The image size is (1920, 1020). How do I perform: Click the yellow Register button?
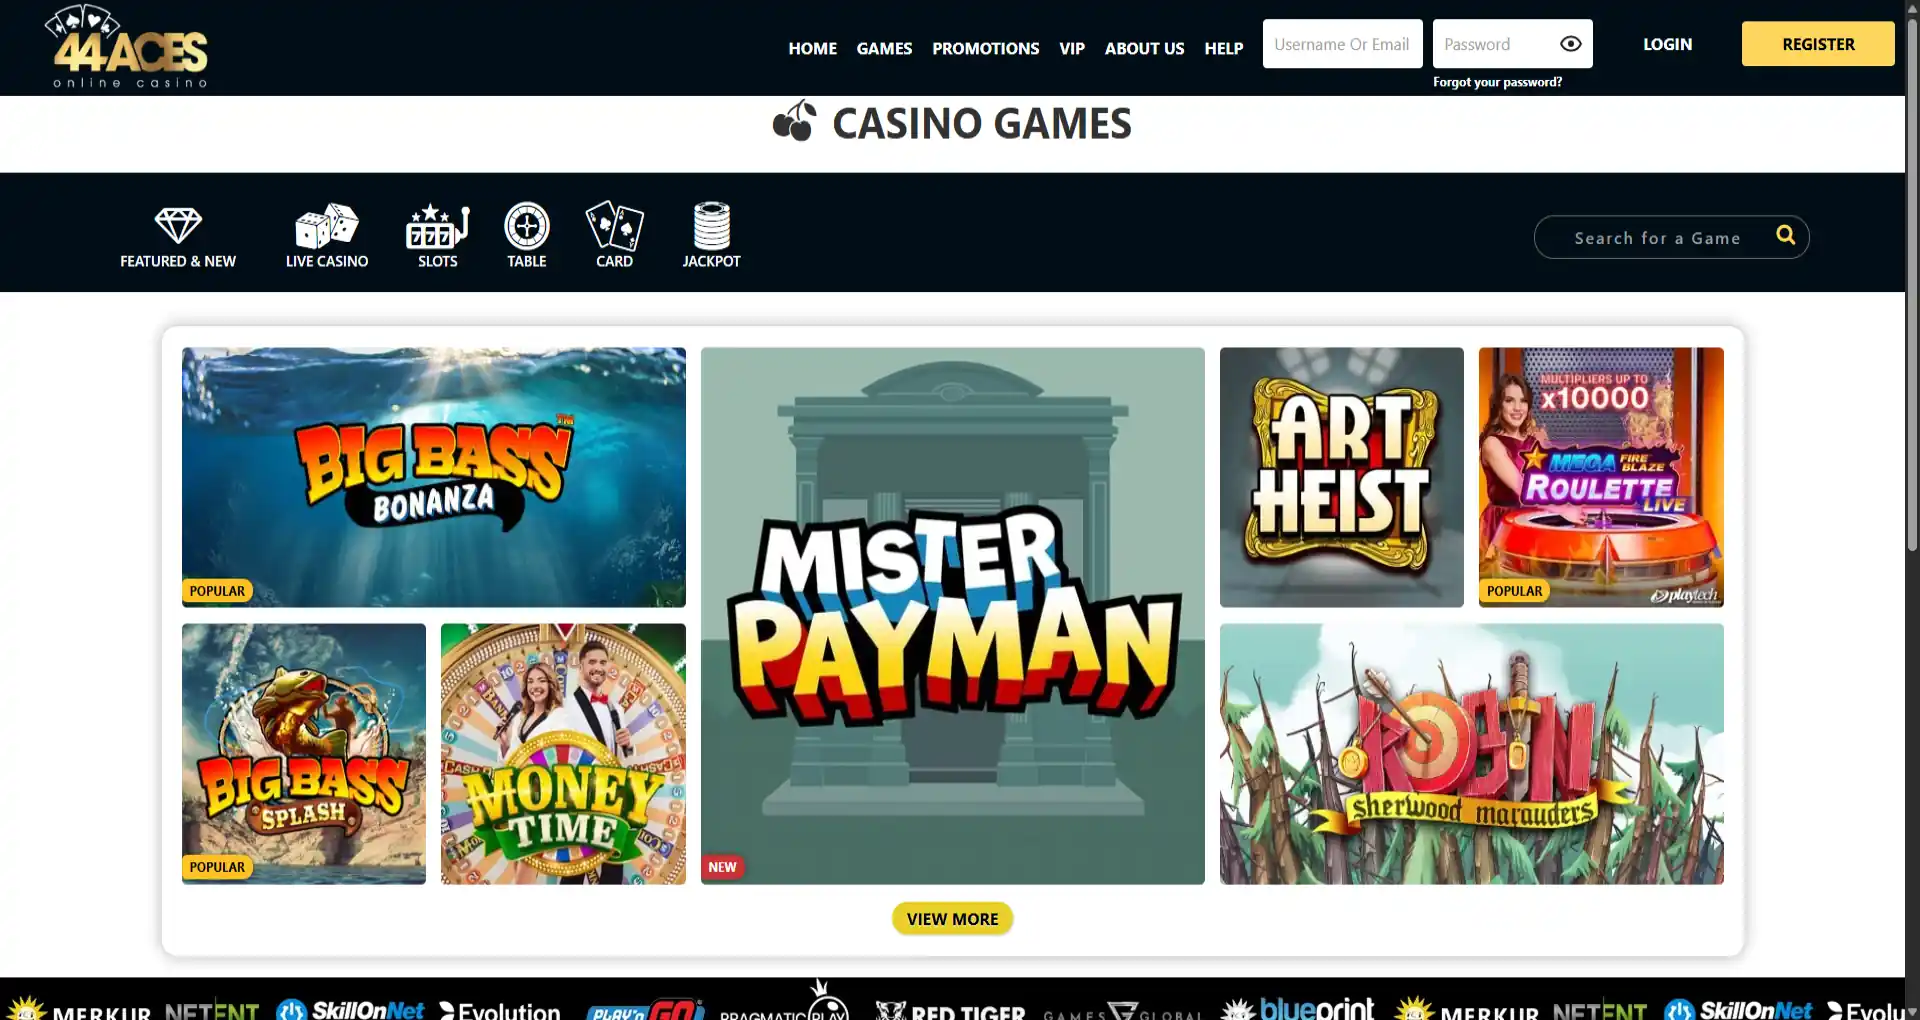click(x=1818, y=44)
